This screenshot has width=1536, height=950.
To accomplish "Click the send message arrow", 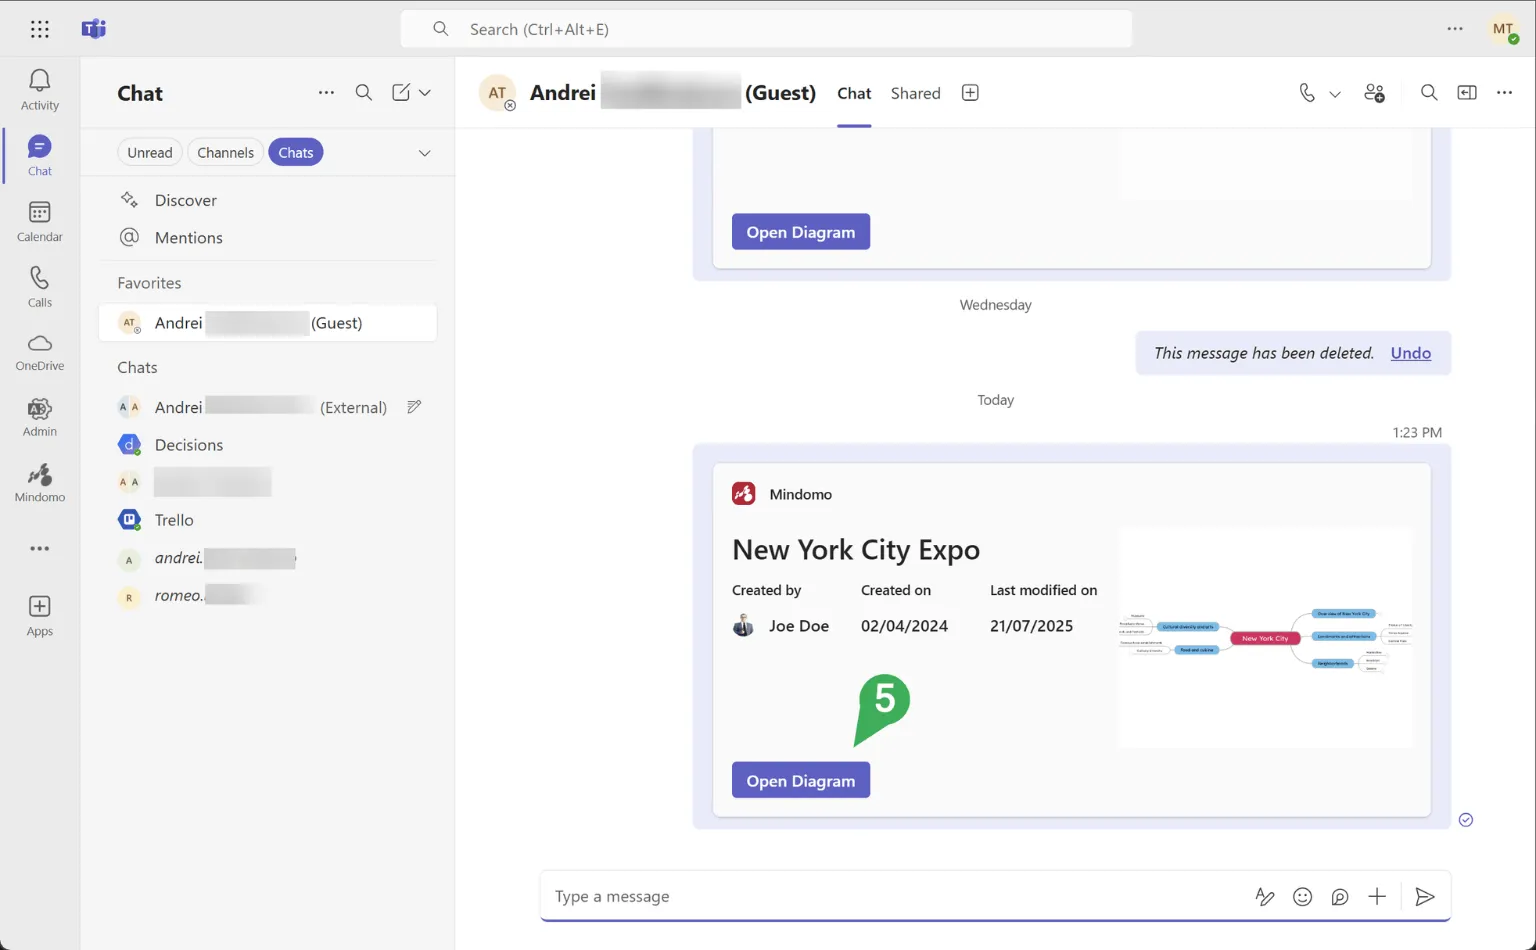I will tap(1425, 897).
